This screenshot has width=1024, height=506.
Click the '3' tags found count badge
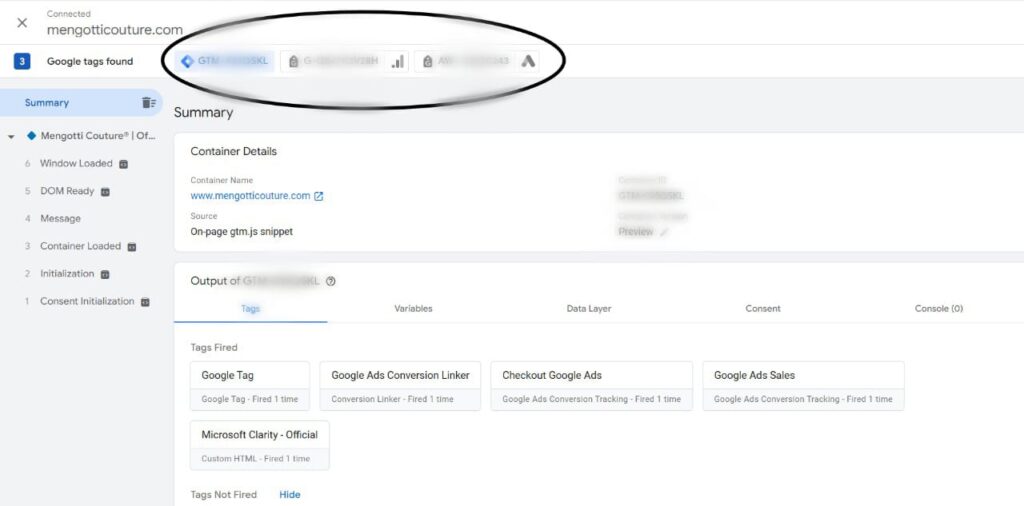point(22,61)
